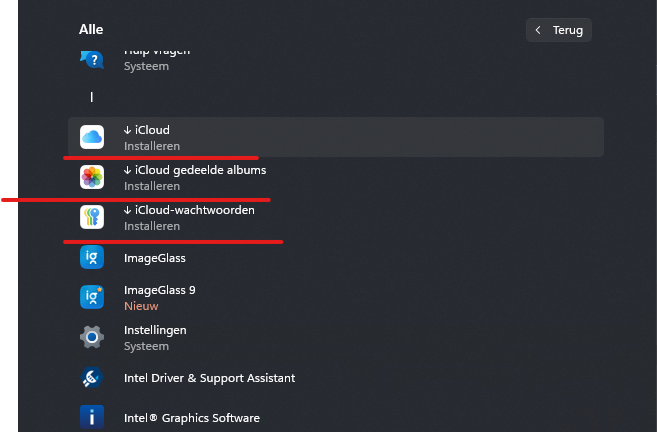657x432 pixels.
Task: Click the Intel Graphics Software icon
Action: point(92,417)
